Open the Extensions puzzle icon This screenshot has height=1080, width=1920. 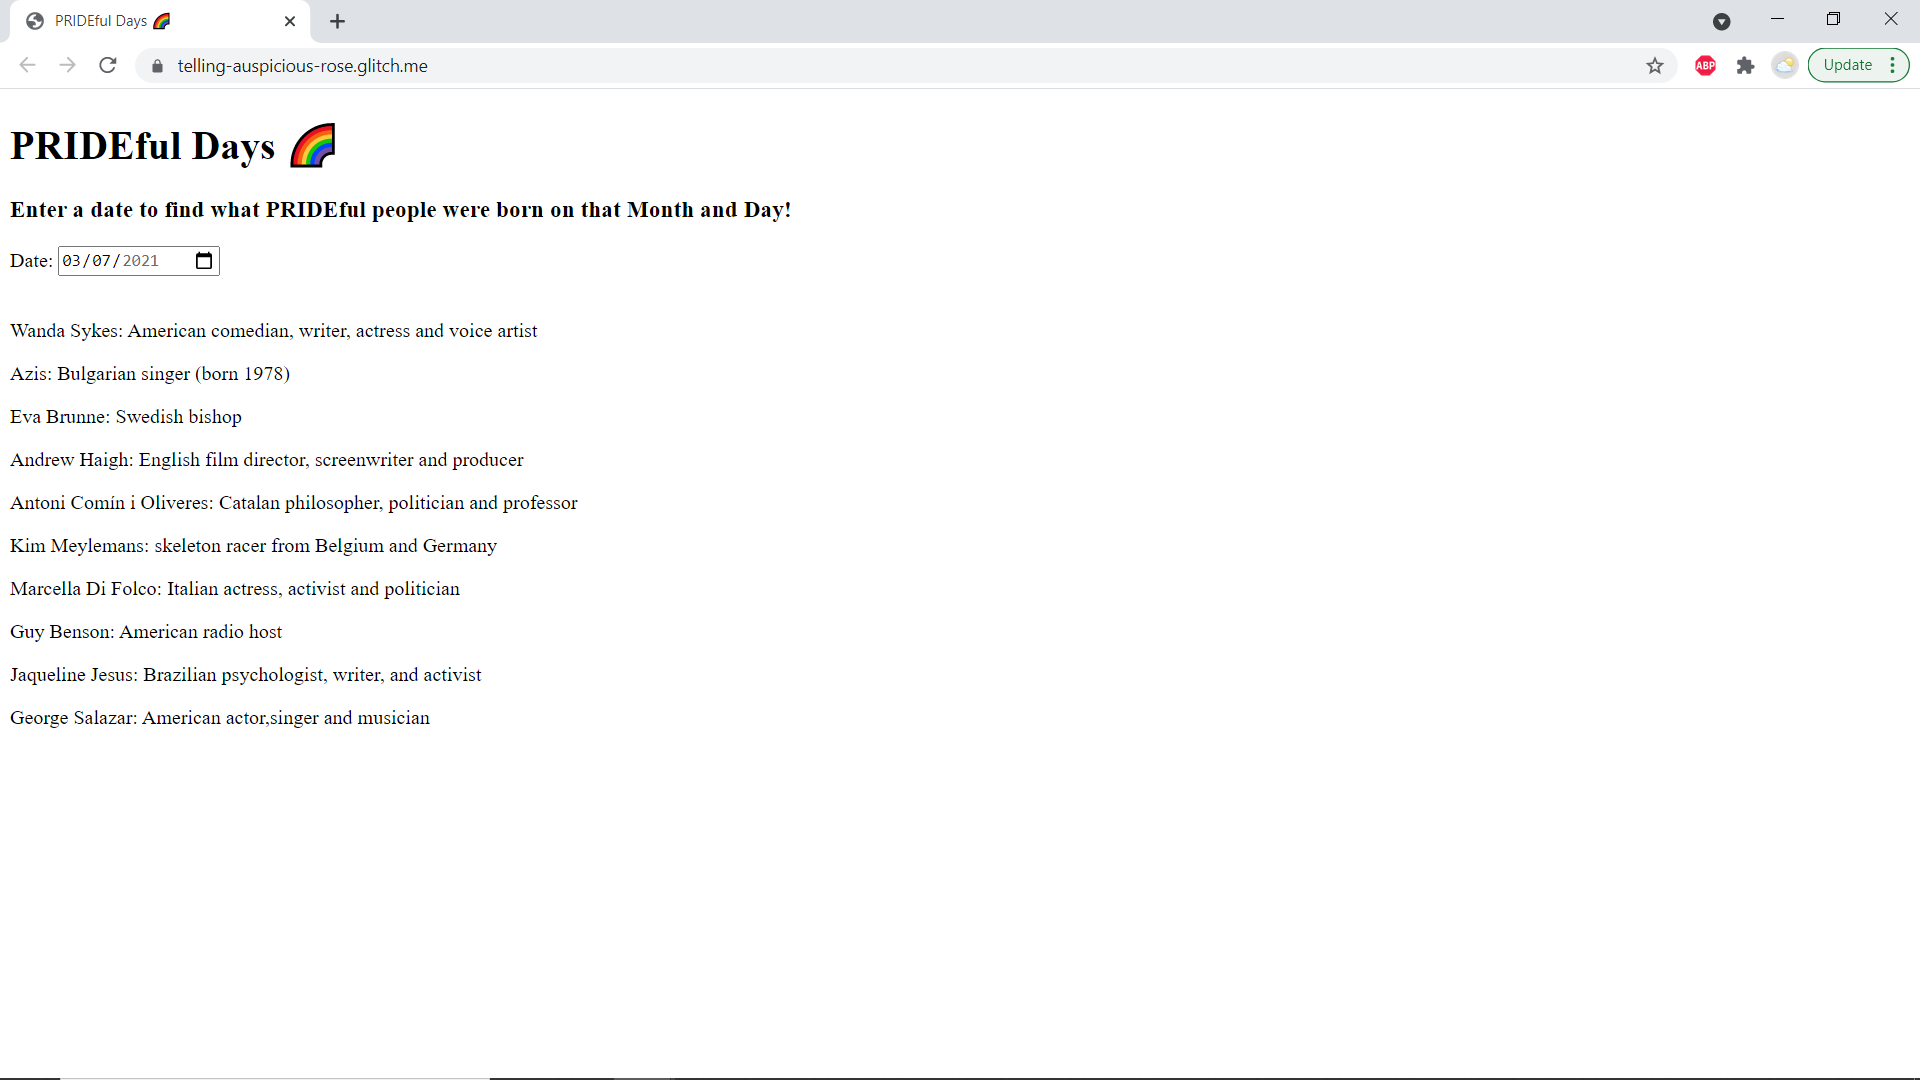[x=1746, y=66]
